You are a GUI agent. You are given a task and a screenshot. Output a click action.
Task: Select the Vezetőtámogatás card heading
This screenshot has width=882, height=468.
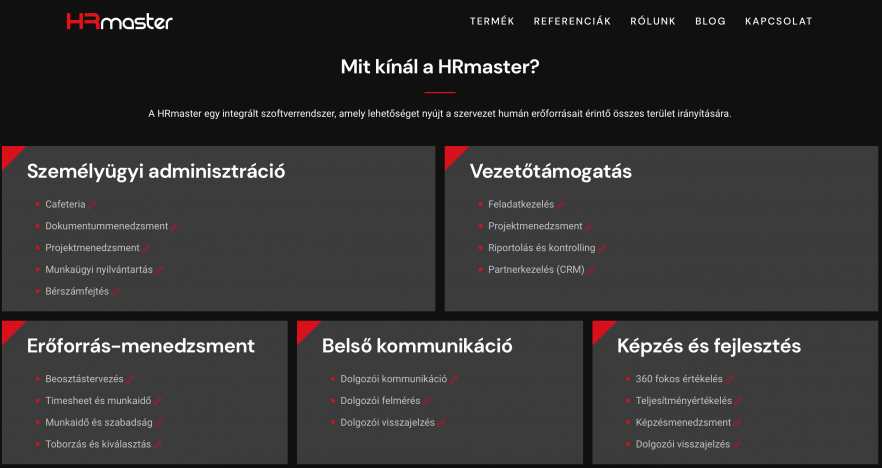pos(551,172)
